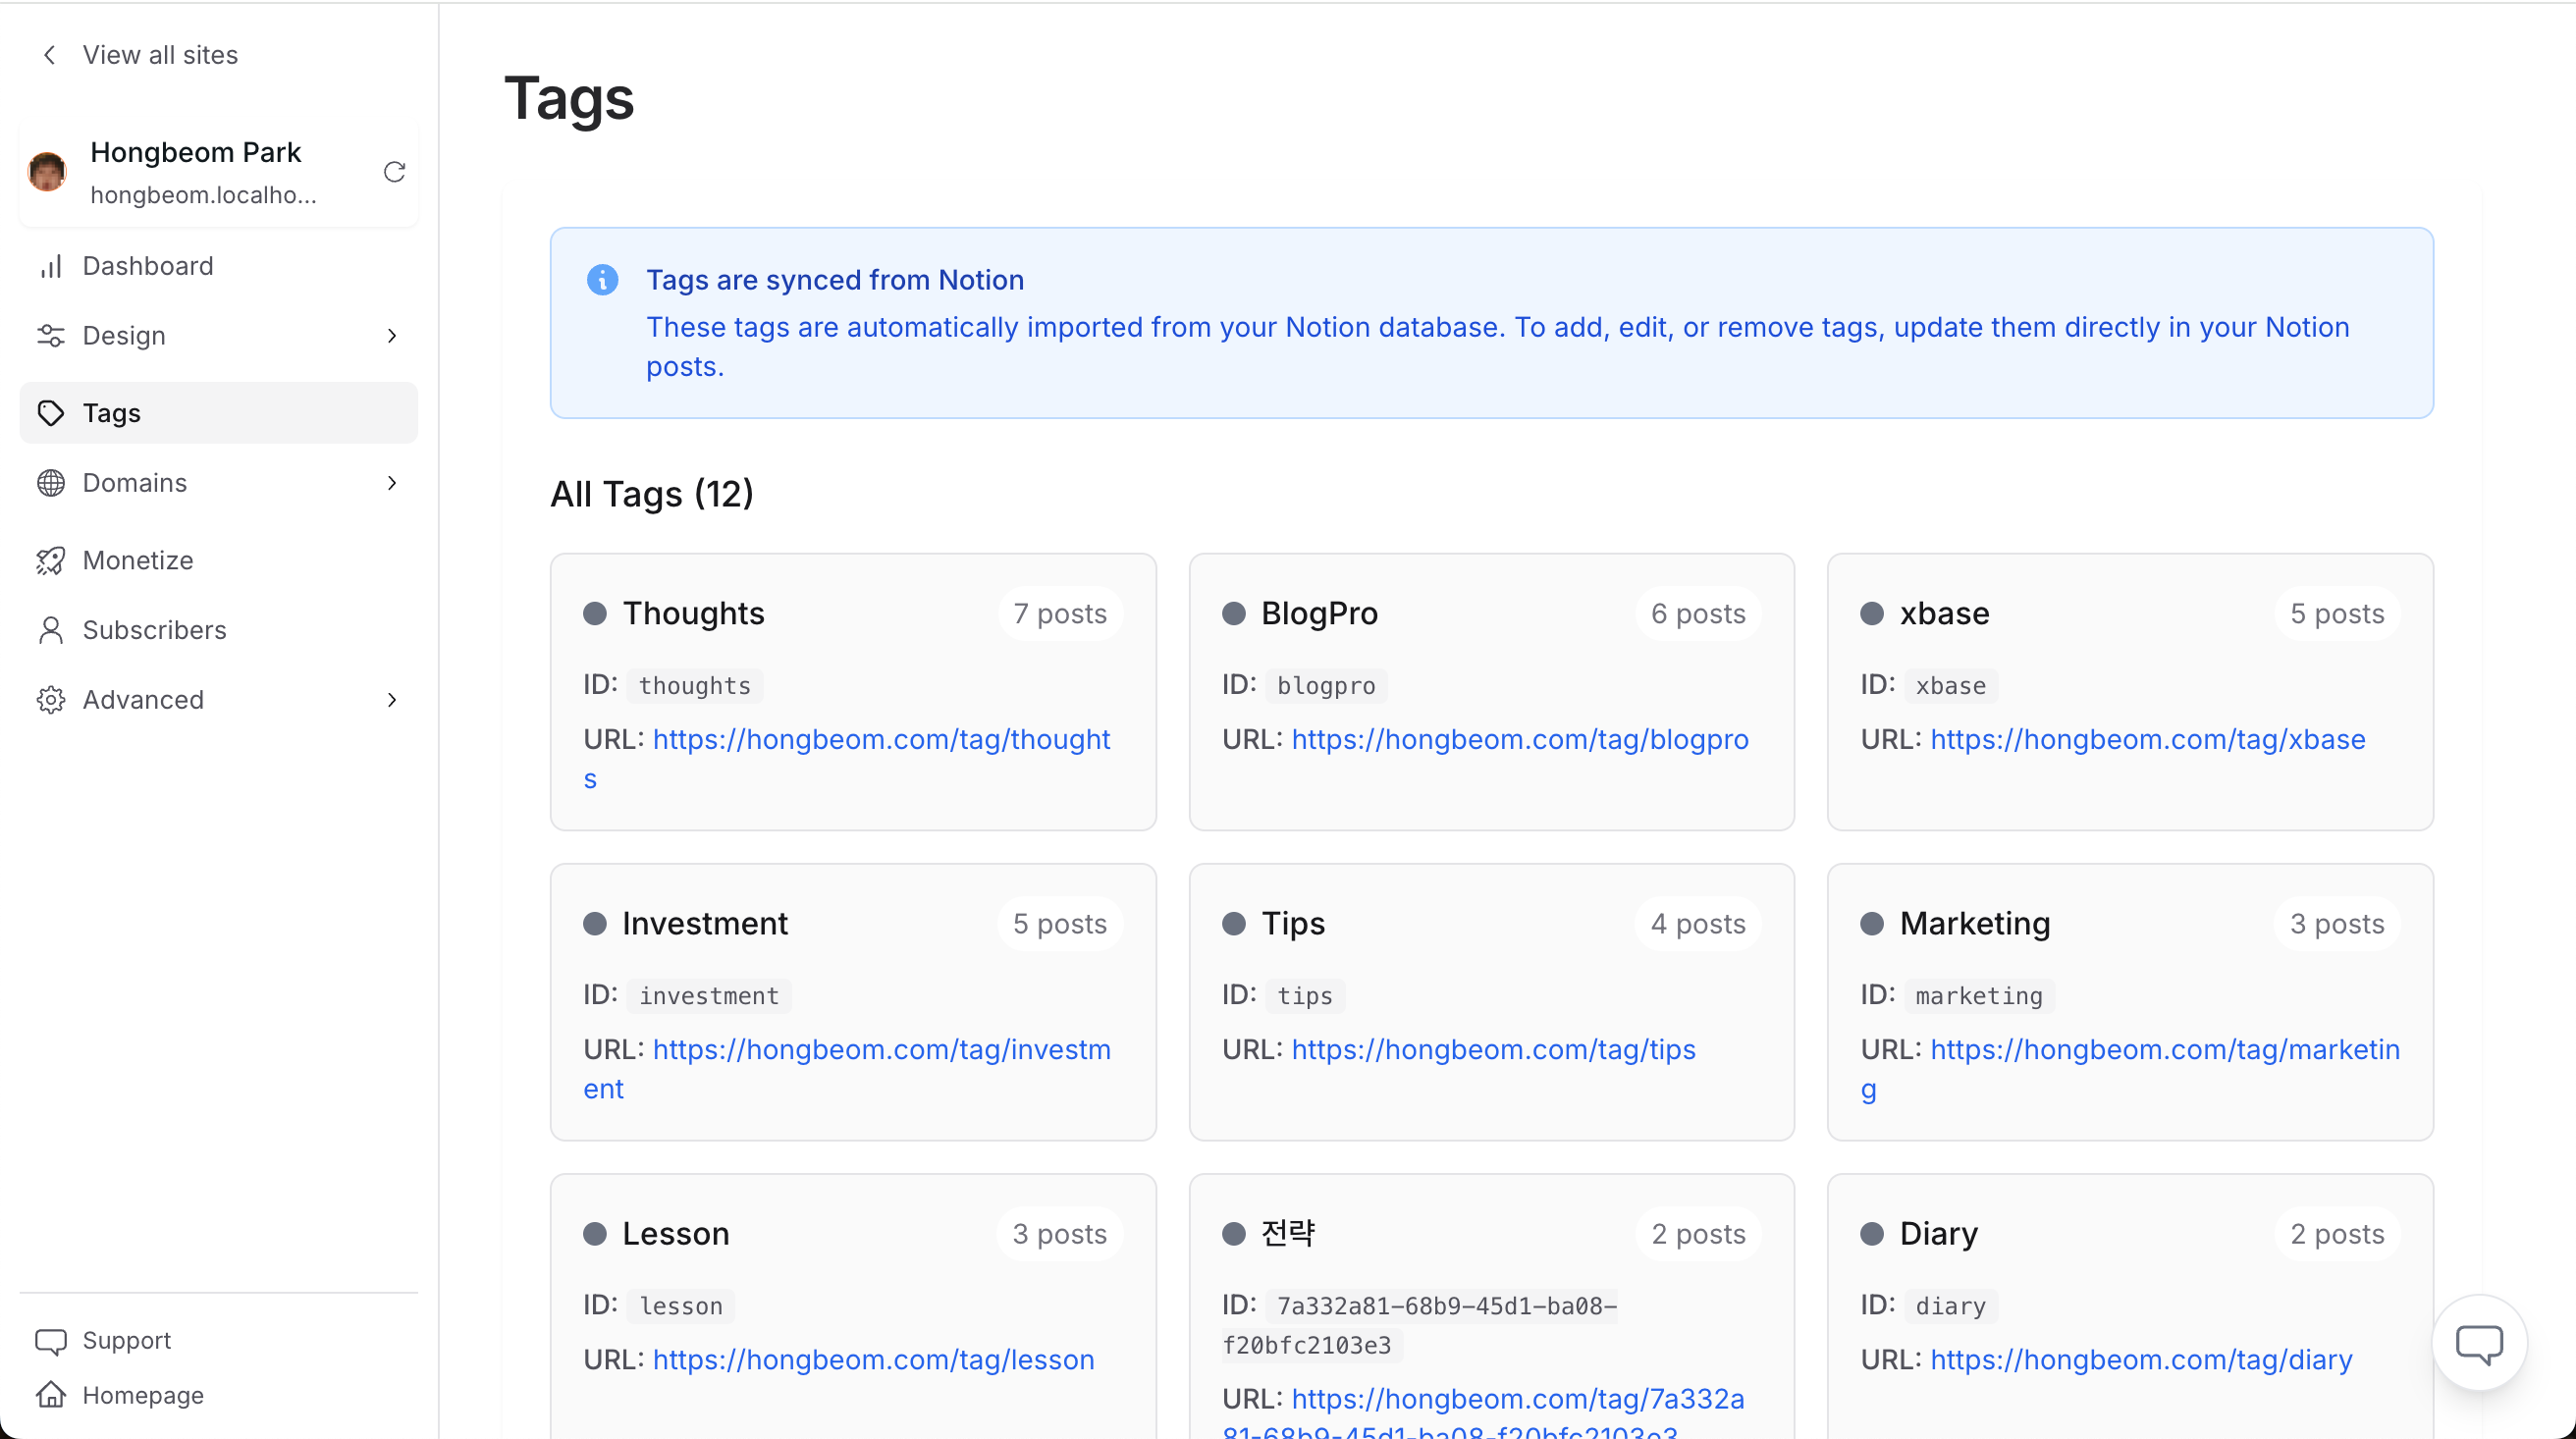Image resolution: width=2576 pixels, height=1439 pixels.
Task: Click the Tags label icon in the sidebar
Action: point(51,413)
